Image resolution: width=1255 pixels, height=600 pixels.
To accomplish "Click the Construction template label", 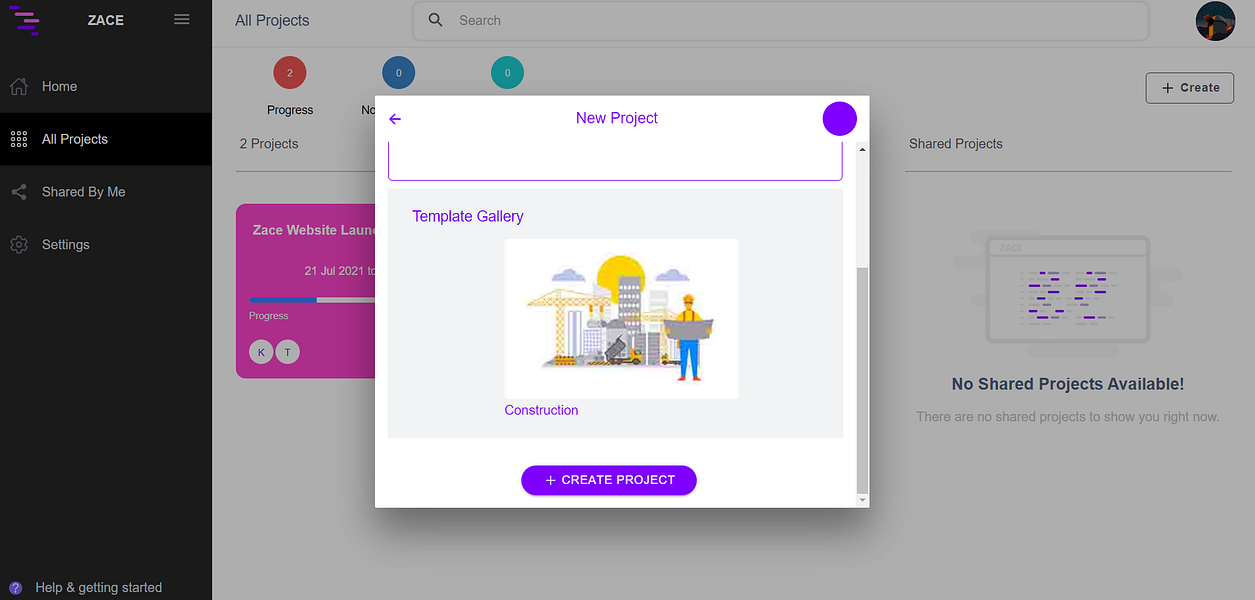I will click(541, 410).
